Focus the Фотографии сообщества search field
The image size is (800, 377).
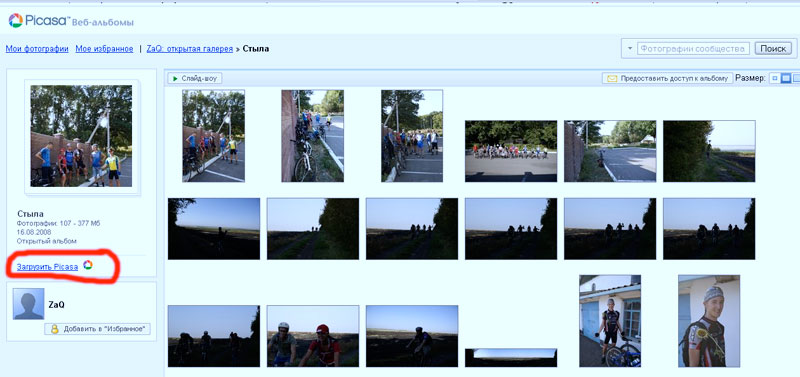(693, 49)
